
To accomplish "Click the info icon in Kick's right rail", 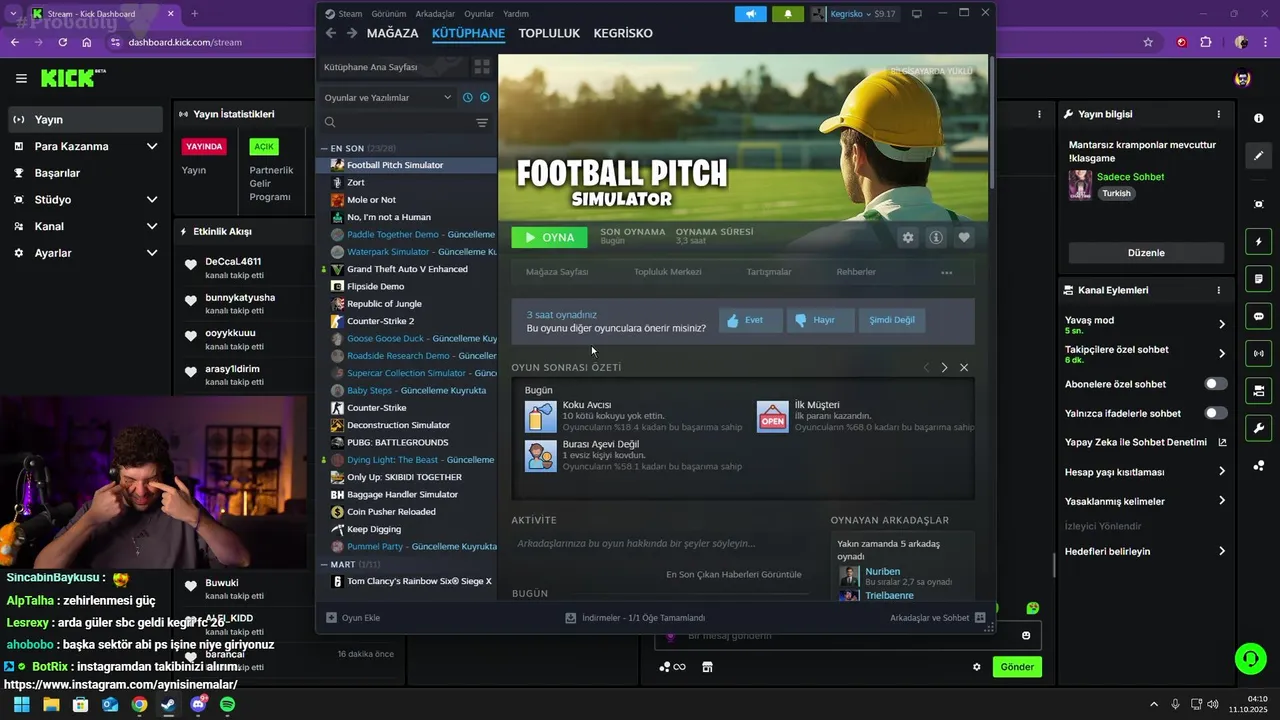I will point(1258,118).
